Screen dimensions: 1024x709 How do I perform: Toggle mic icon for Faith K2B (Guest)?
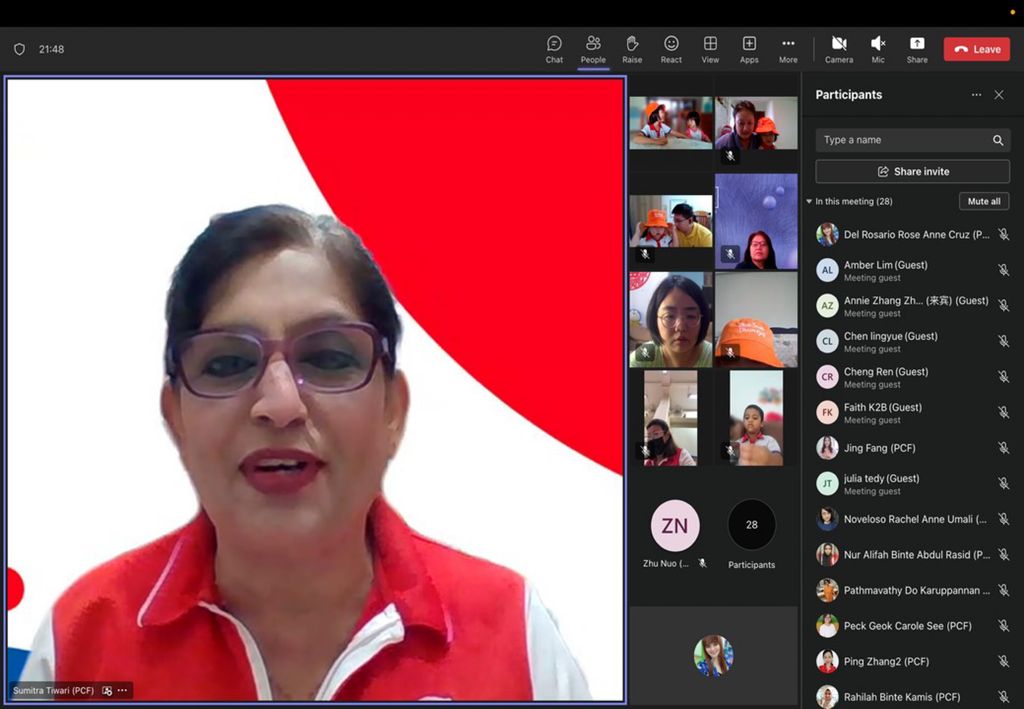(1004, 413)
